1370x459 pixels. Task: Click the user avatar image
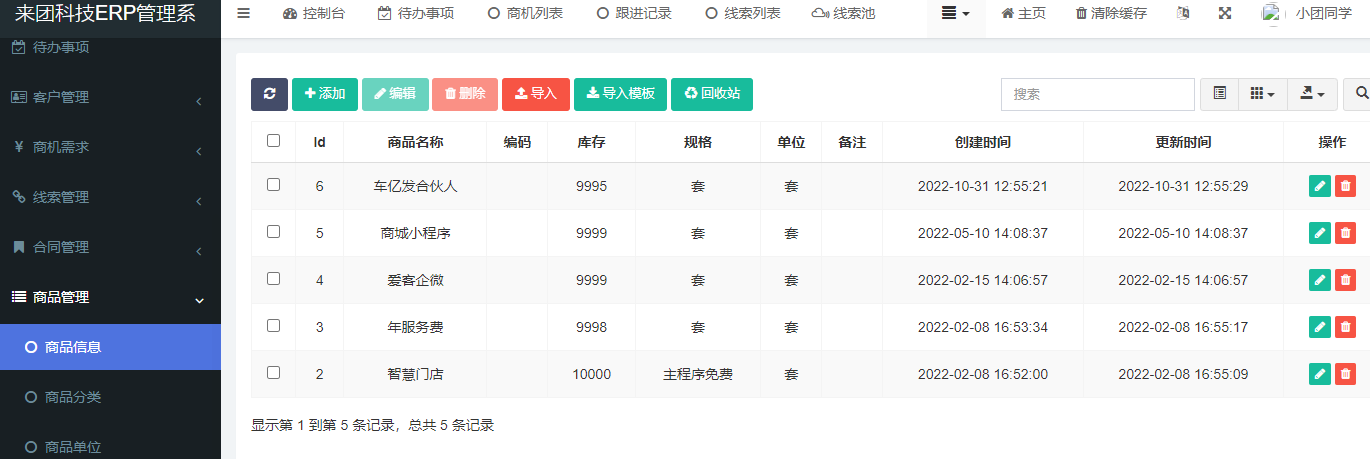pos(1272,14)
